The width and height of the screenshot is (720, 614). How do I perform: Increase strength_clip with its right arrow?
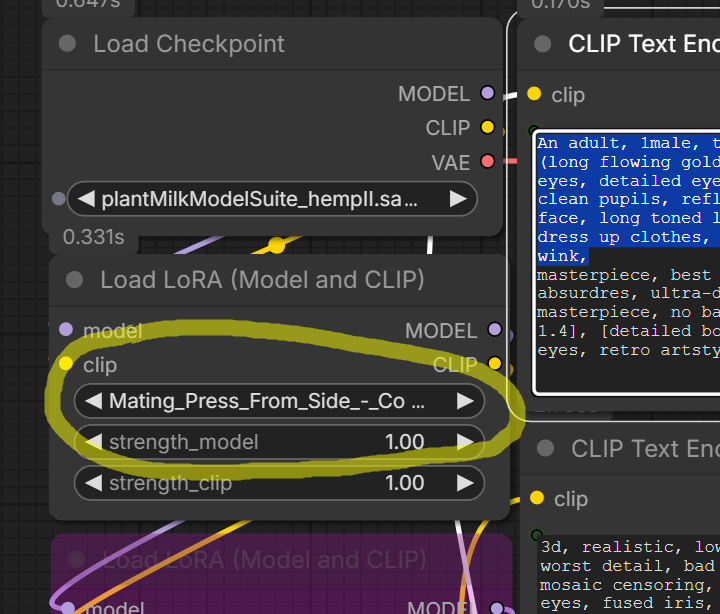click(465, 483)
